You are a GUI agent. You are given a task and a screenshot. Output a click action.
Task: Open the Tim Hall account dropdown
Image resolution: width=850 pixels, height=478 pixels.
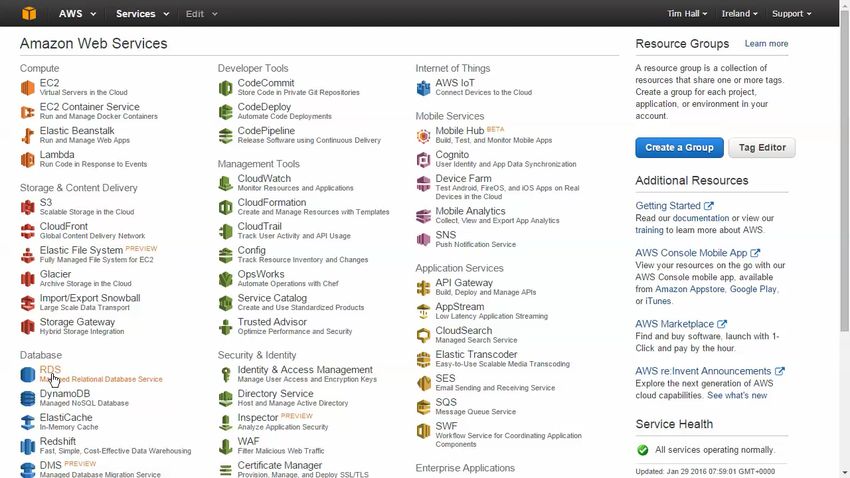coord(692,14)
